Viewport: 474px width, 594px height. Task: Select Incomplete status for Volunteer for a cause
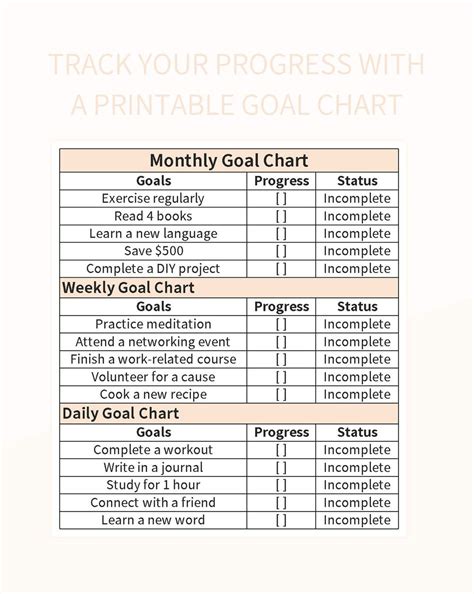click(357, 377)
